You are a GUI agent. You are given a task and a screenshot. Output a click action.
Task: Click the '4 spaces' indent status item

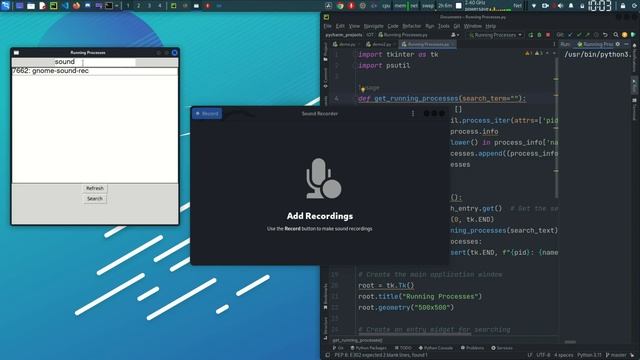click(x=564, y=355)
